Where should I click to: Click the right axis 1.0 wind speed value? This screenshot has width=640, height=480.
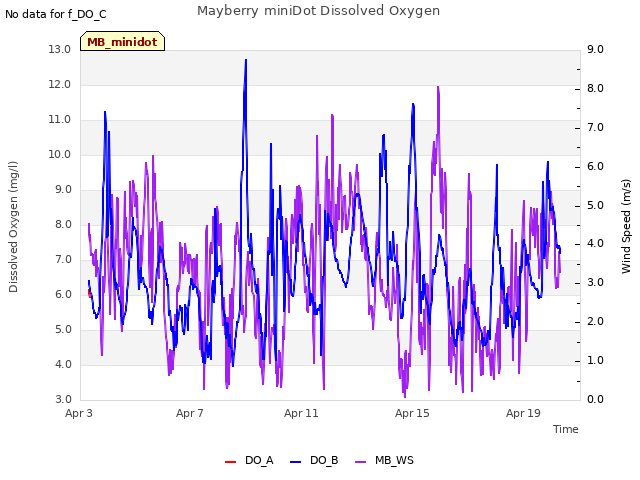point(596,360)
